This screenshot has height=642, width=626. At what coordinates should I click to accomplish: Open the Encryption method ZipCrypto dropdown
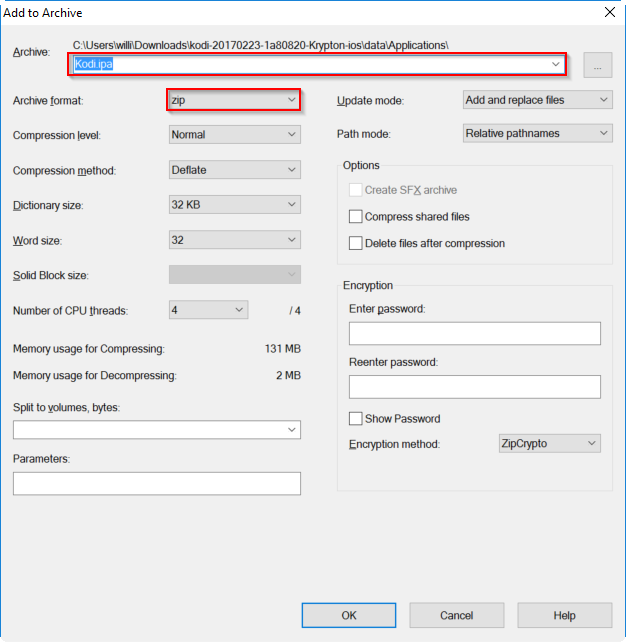549,443
